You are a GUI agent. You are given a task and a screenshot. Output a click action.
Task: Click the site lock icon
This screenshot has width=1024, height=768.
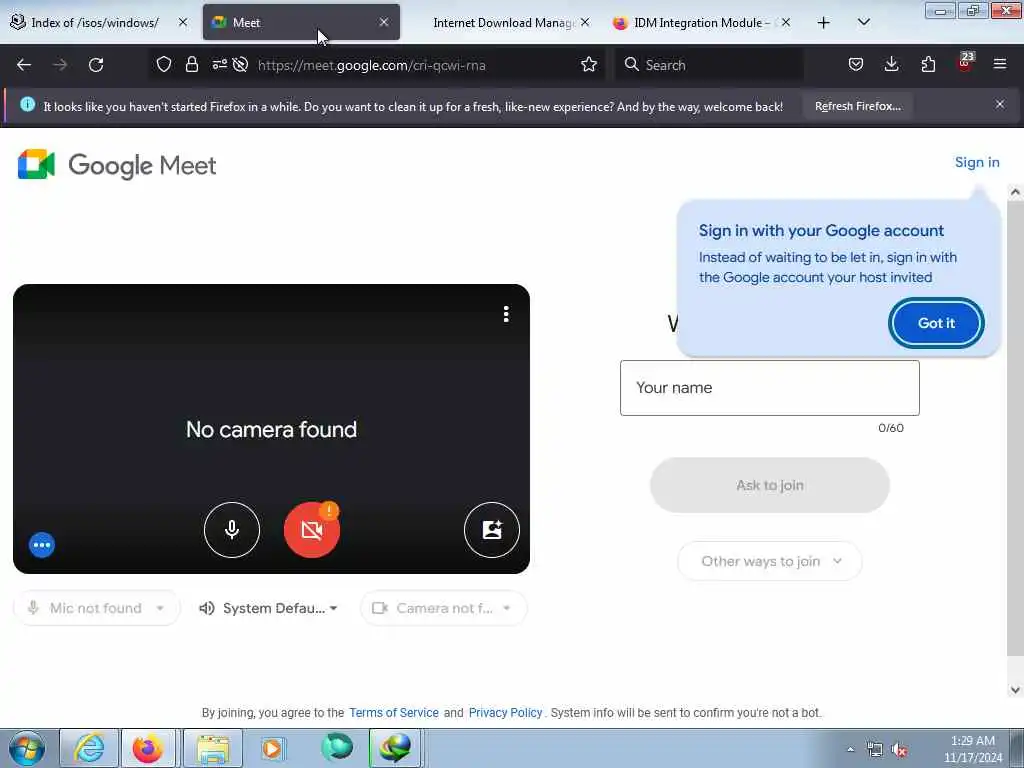point(191,64)
